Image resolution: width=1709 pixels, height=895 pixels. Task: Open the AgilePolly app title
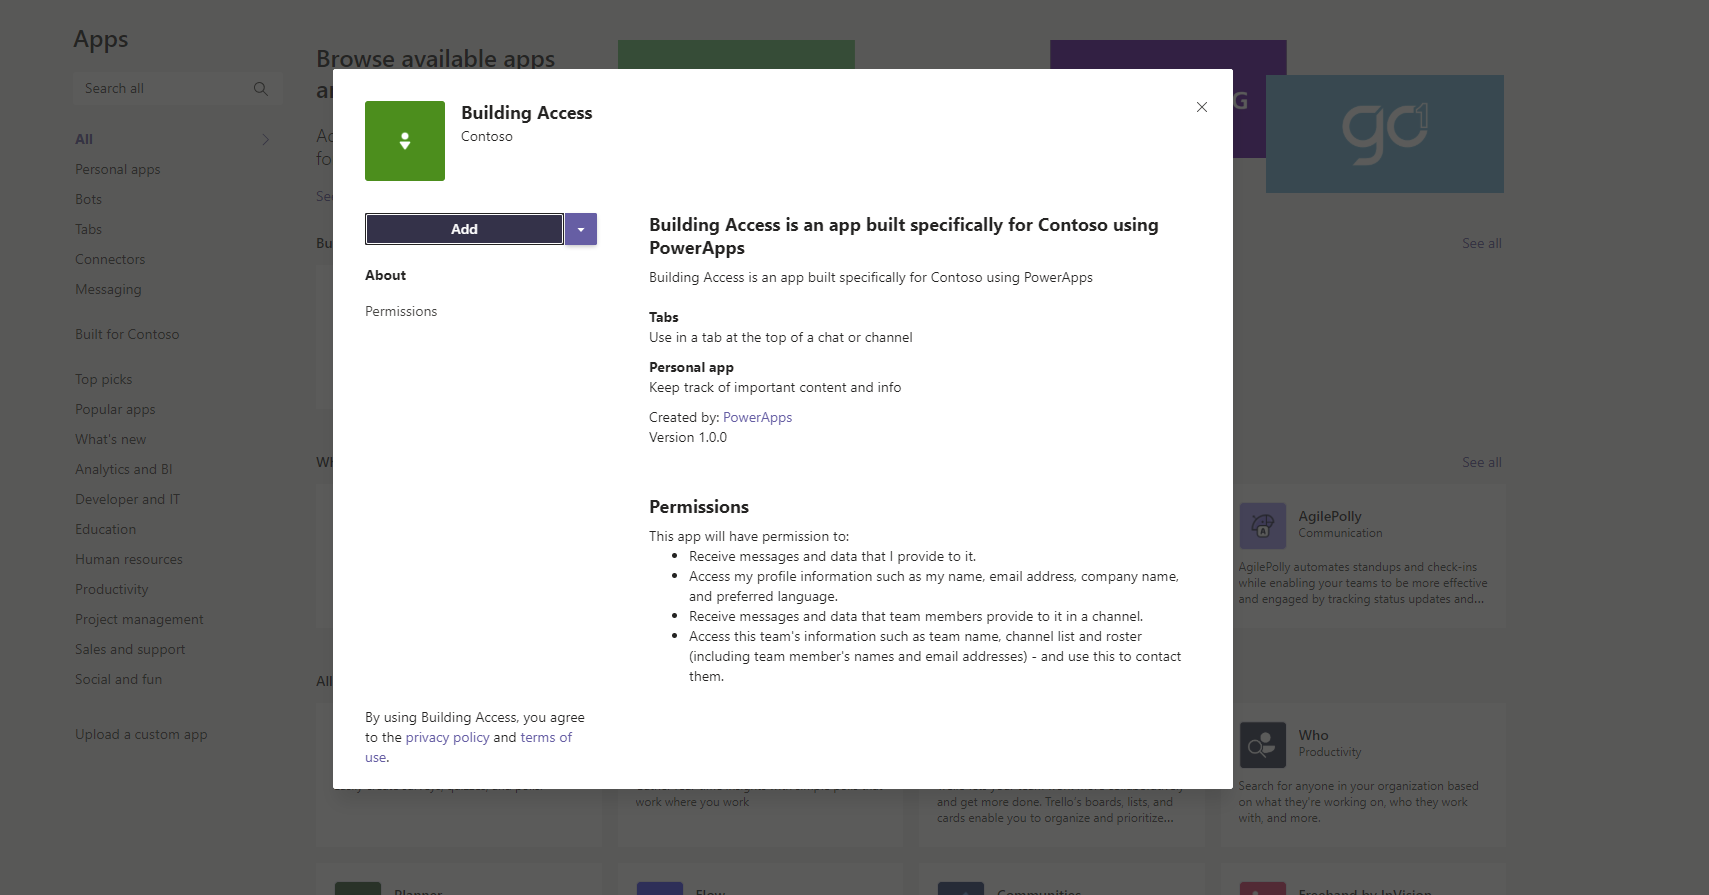point(1329,516)
